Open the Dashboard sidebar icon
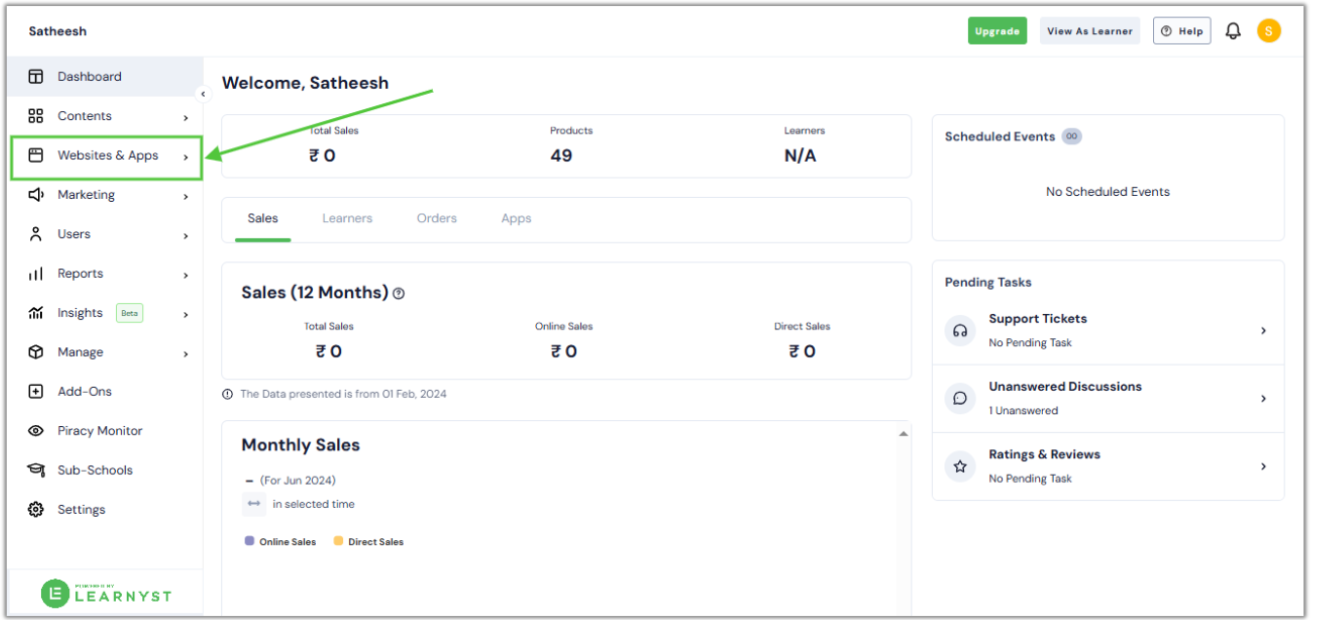 click(x=36, y=76)
